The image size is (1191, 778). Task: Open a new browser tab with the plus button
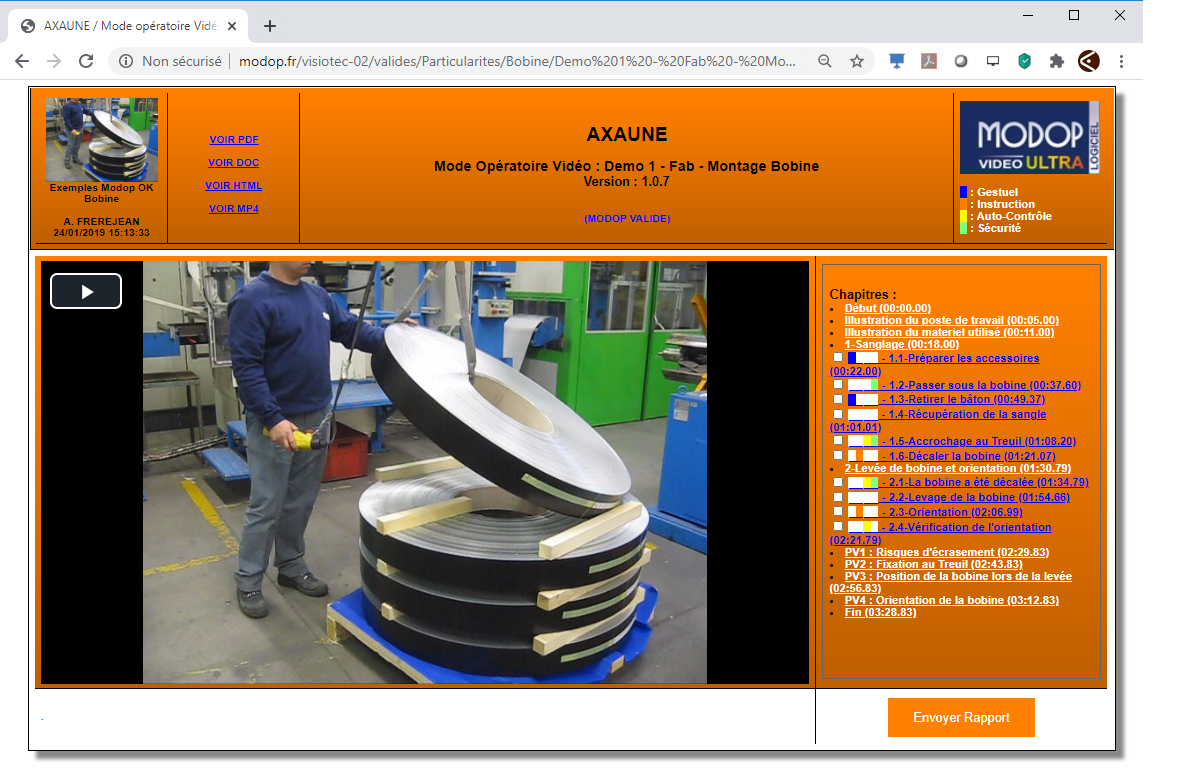[x=269, y=26]
